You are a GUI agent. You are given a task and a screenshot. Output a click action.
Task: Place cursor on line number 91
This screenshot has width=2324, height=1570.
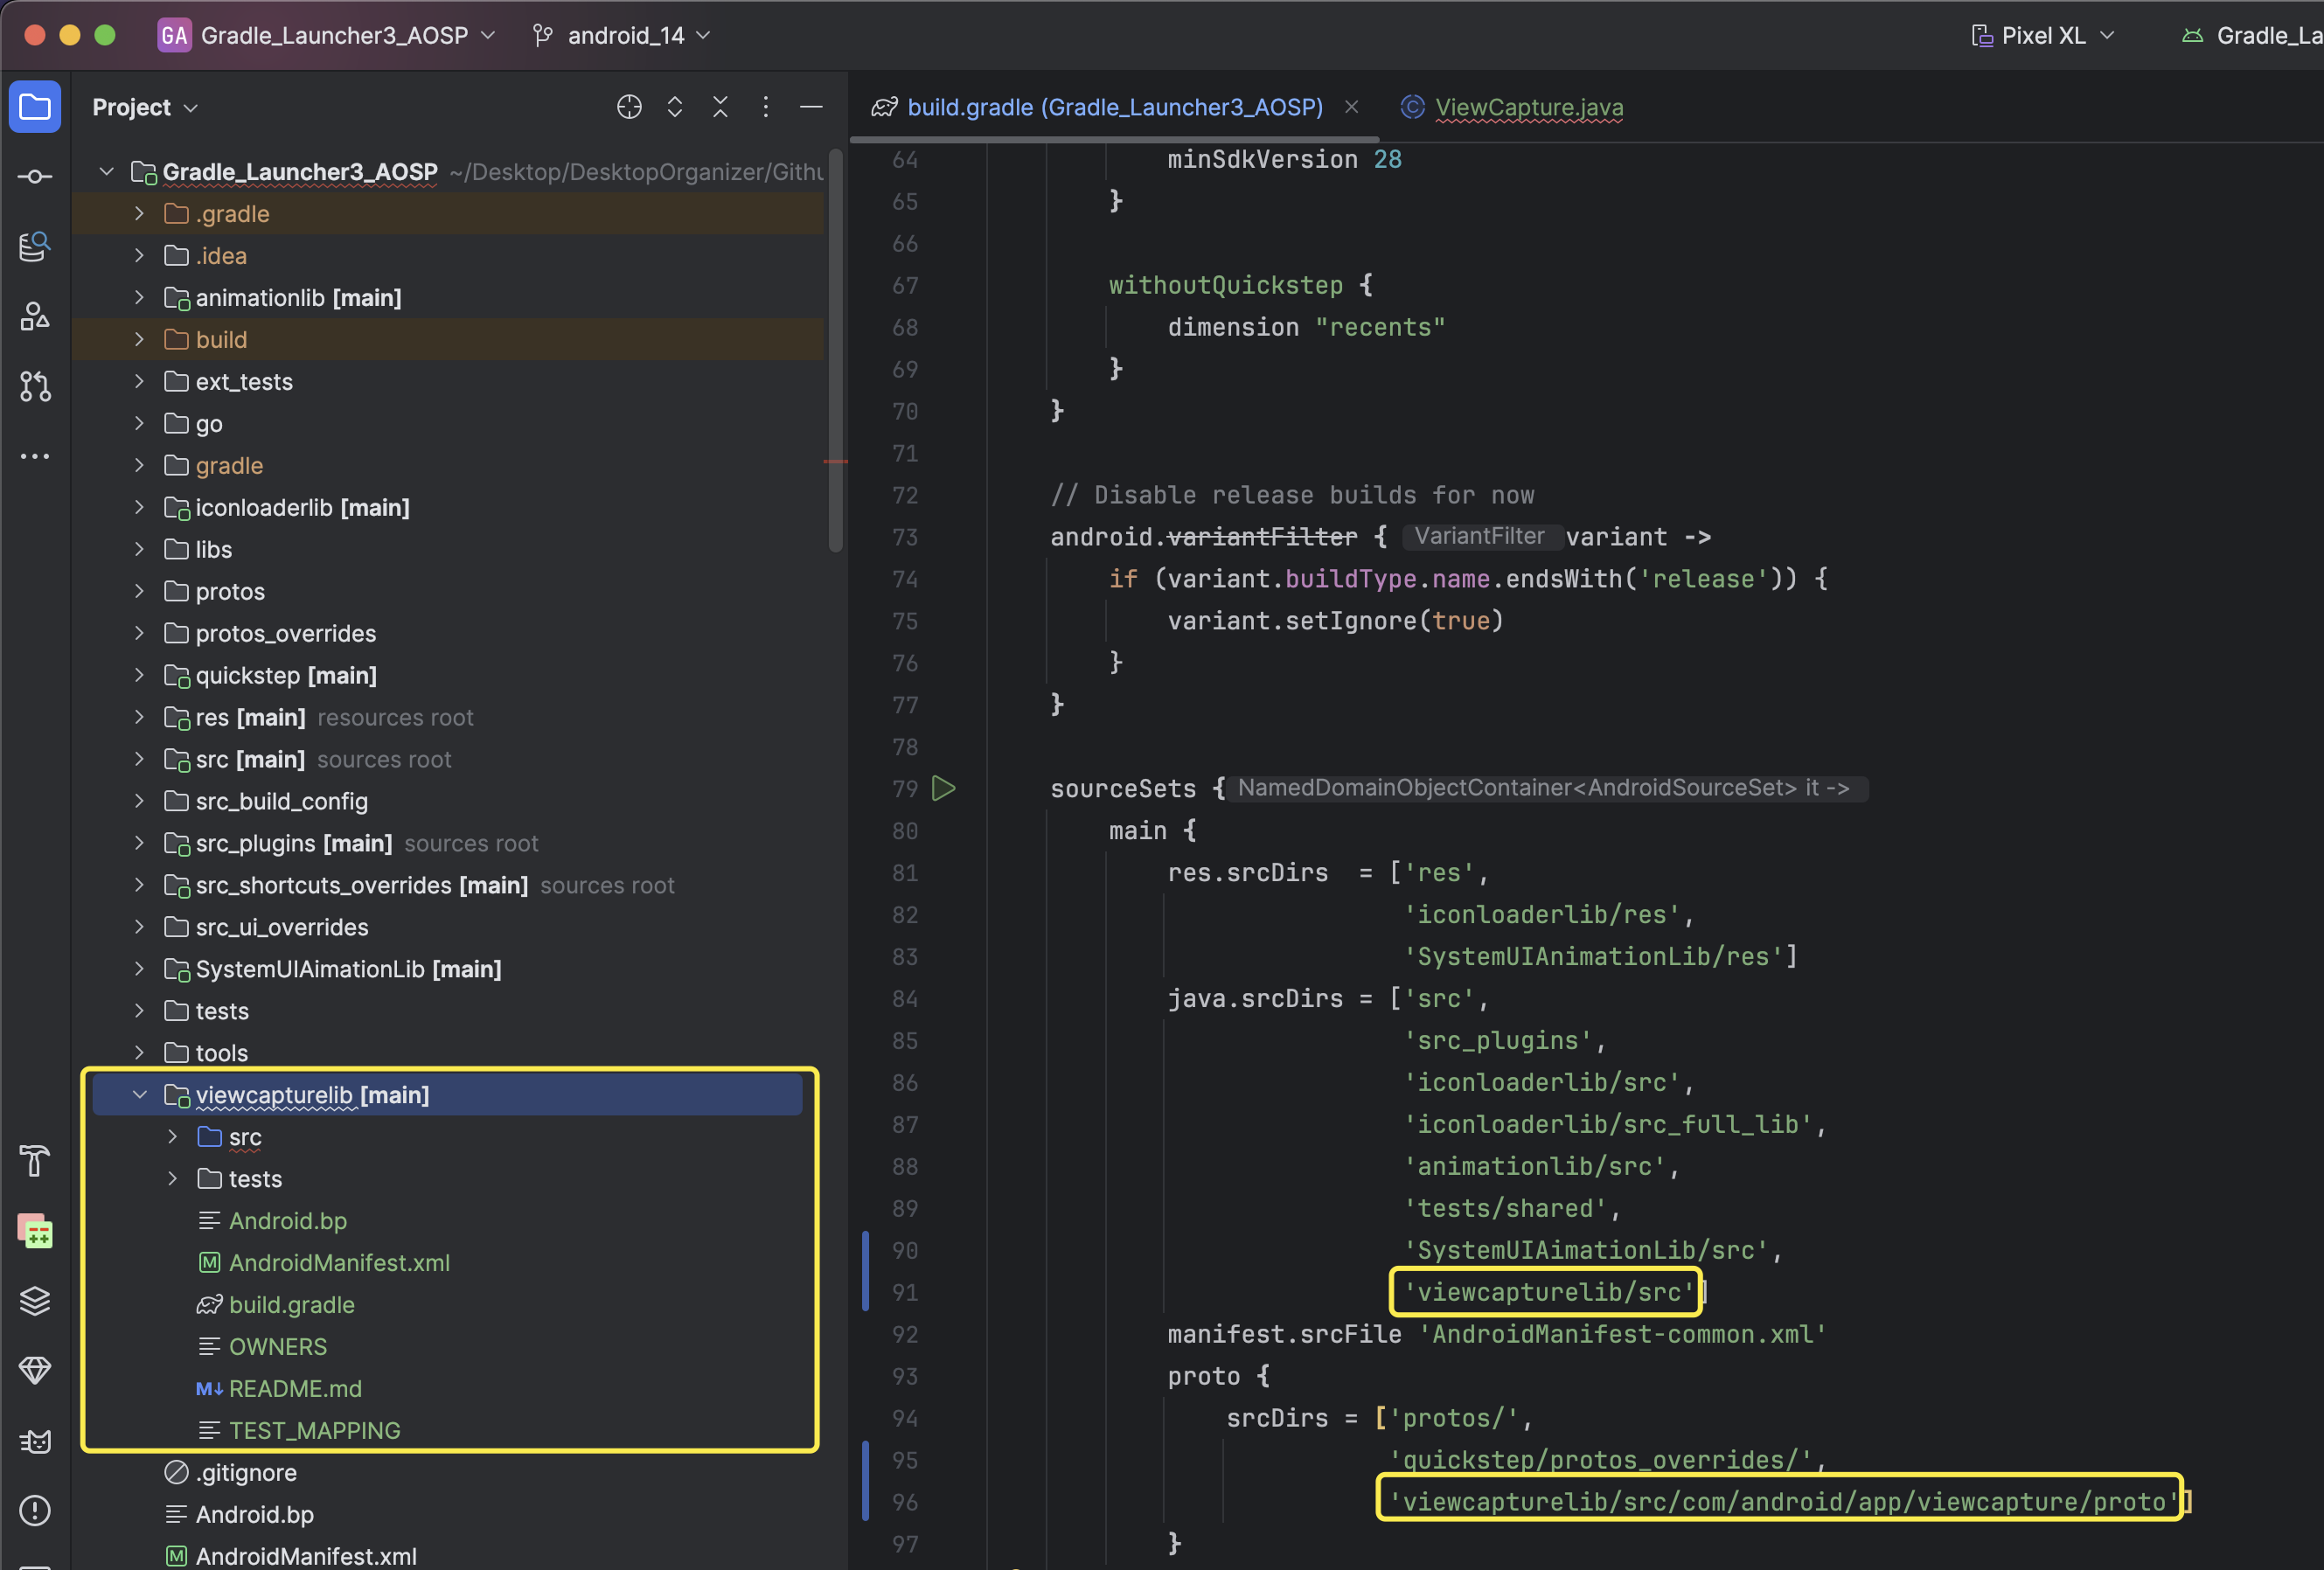[x=905, y=1292]
